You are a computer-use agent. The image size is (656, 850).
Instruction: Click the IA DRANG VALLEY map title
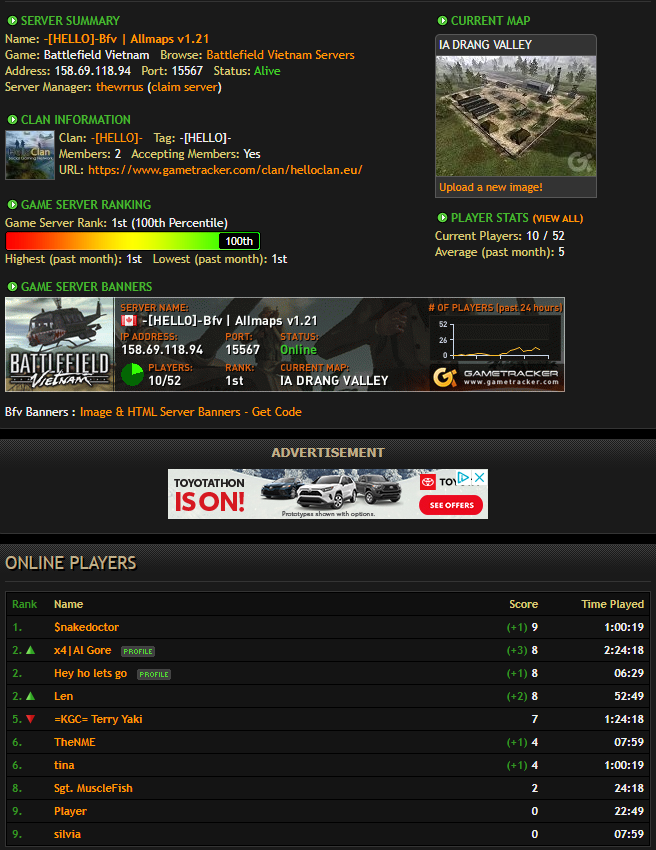tap(486, 45)
